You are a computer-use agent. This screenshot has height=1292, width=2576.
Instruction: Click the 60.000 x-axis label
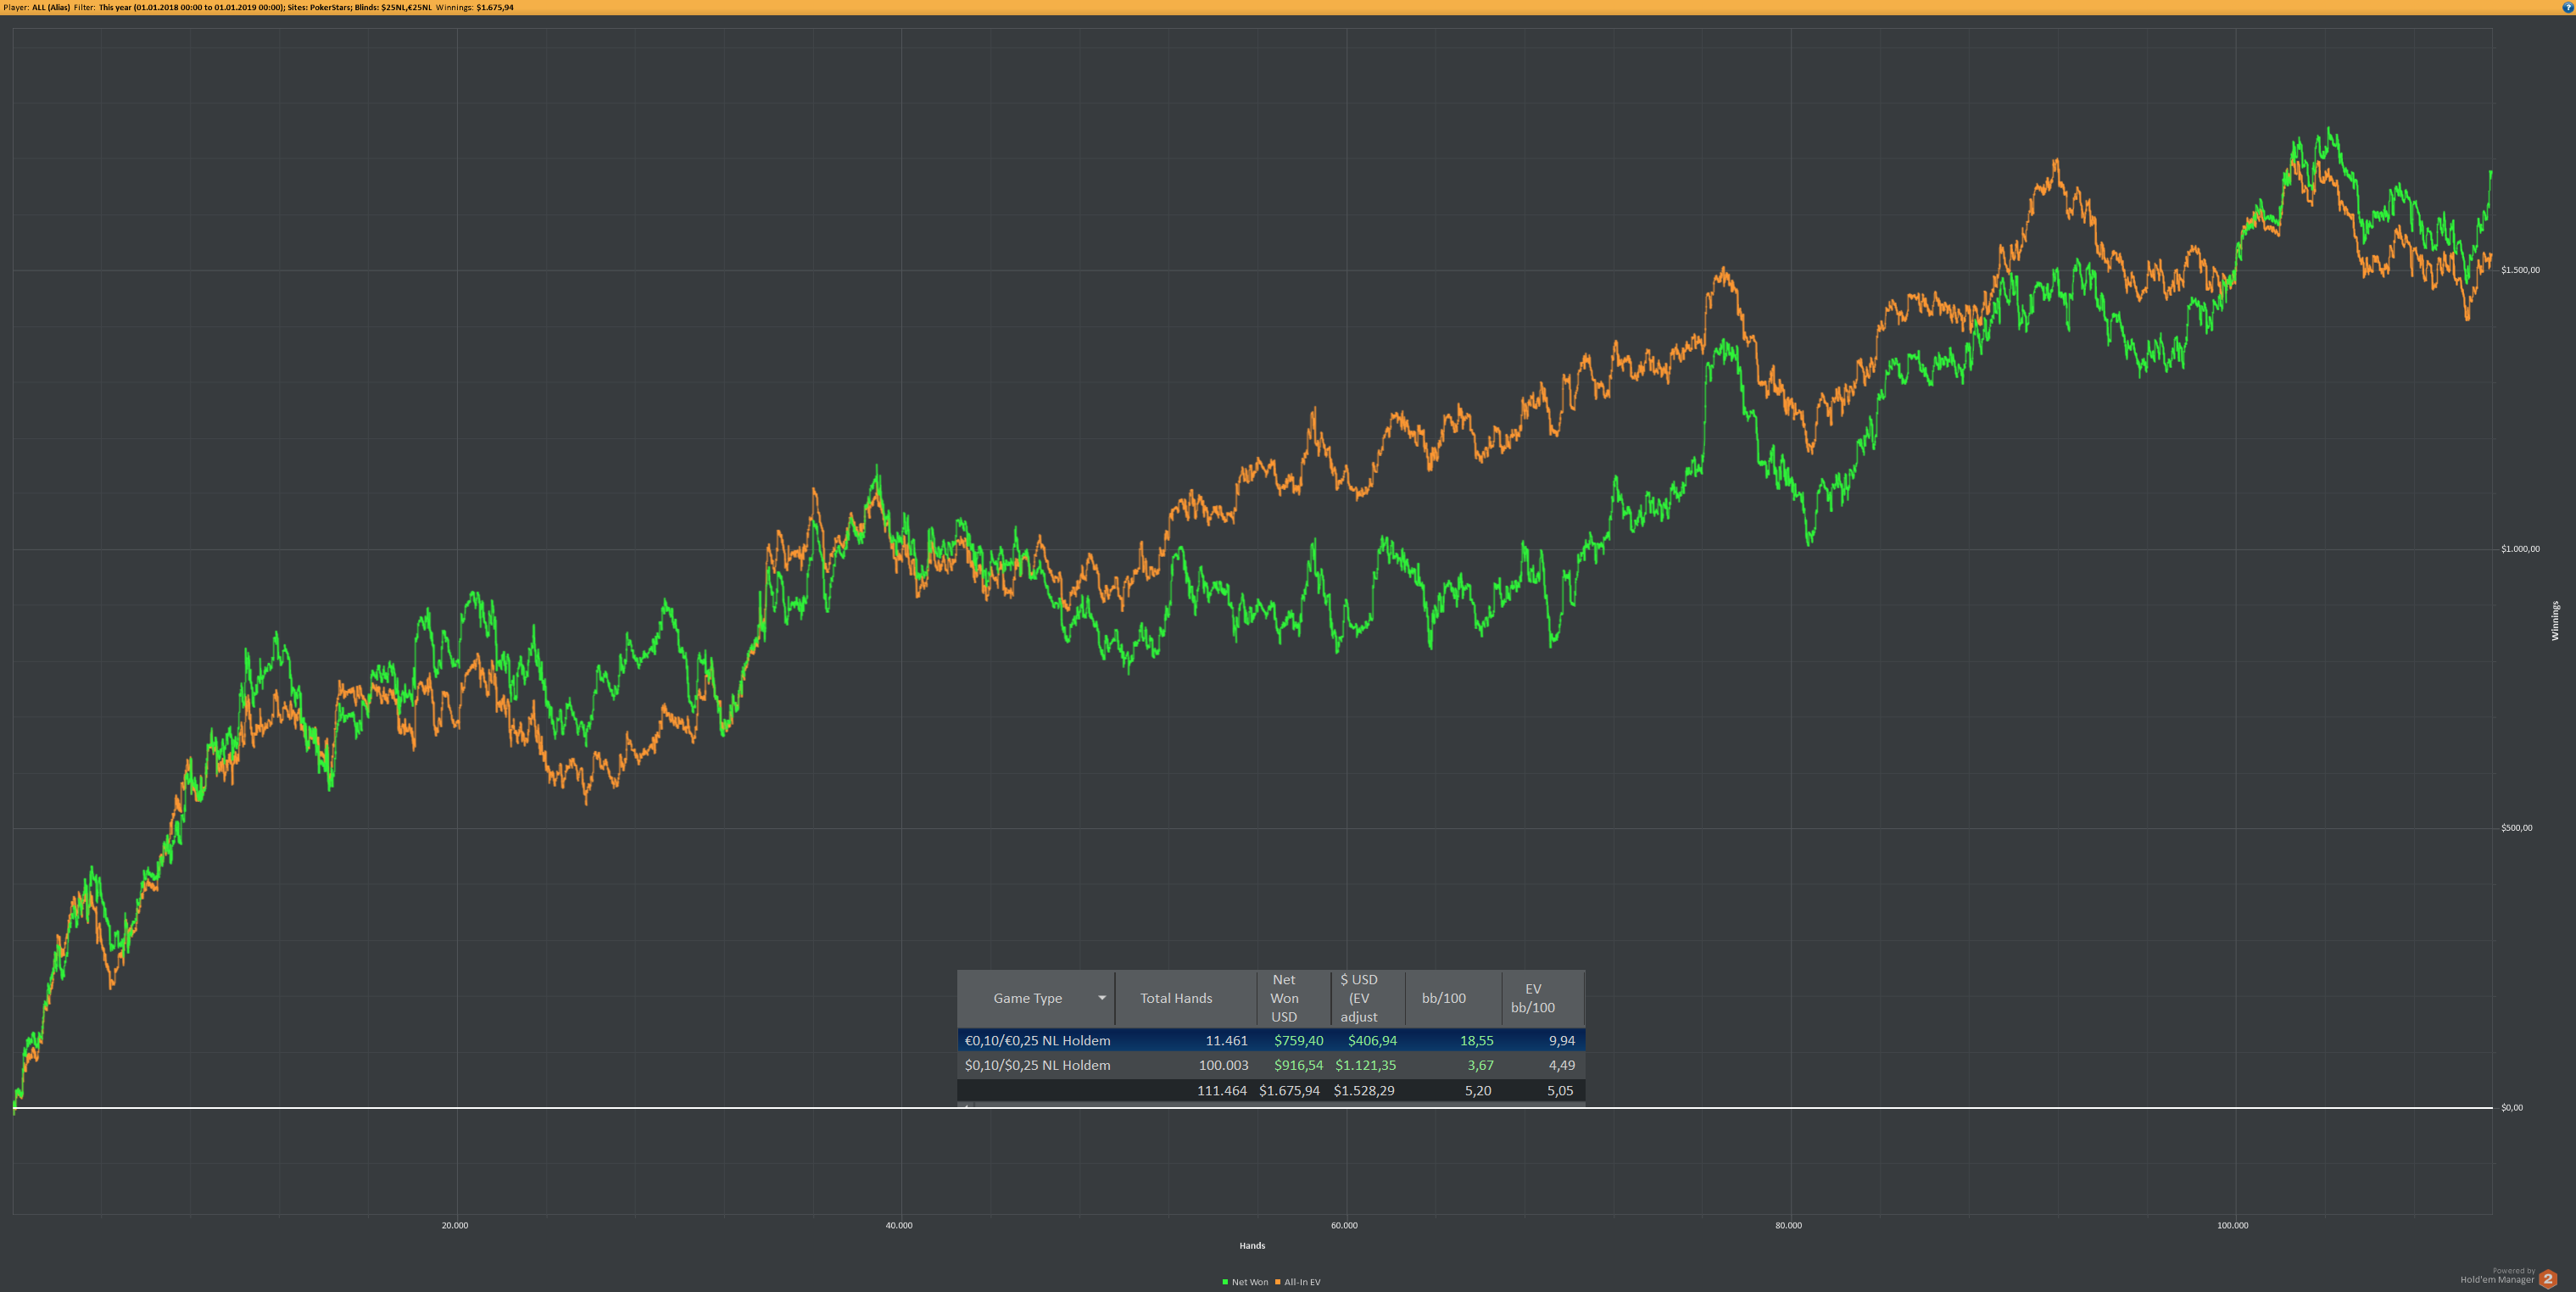1344,1226
